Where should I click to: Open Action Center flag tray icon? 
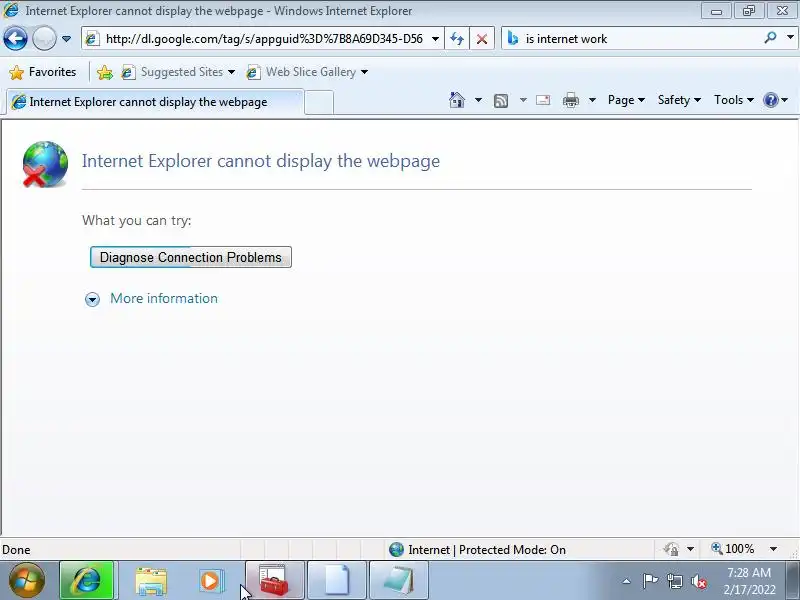(651, 581)
